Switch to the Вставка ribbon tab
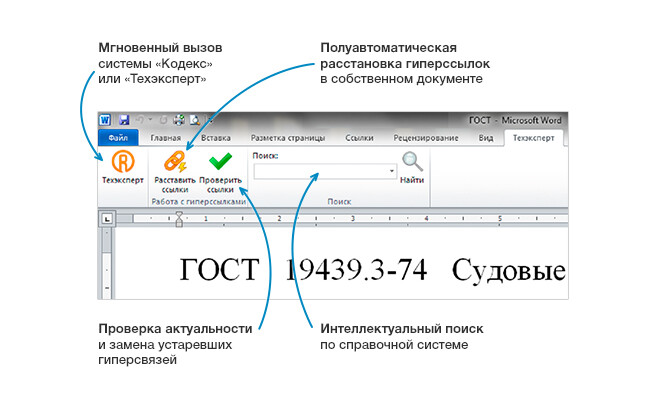 216,138
